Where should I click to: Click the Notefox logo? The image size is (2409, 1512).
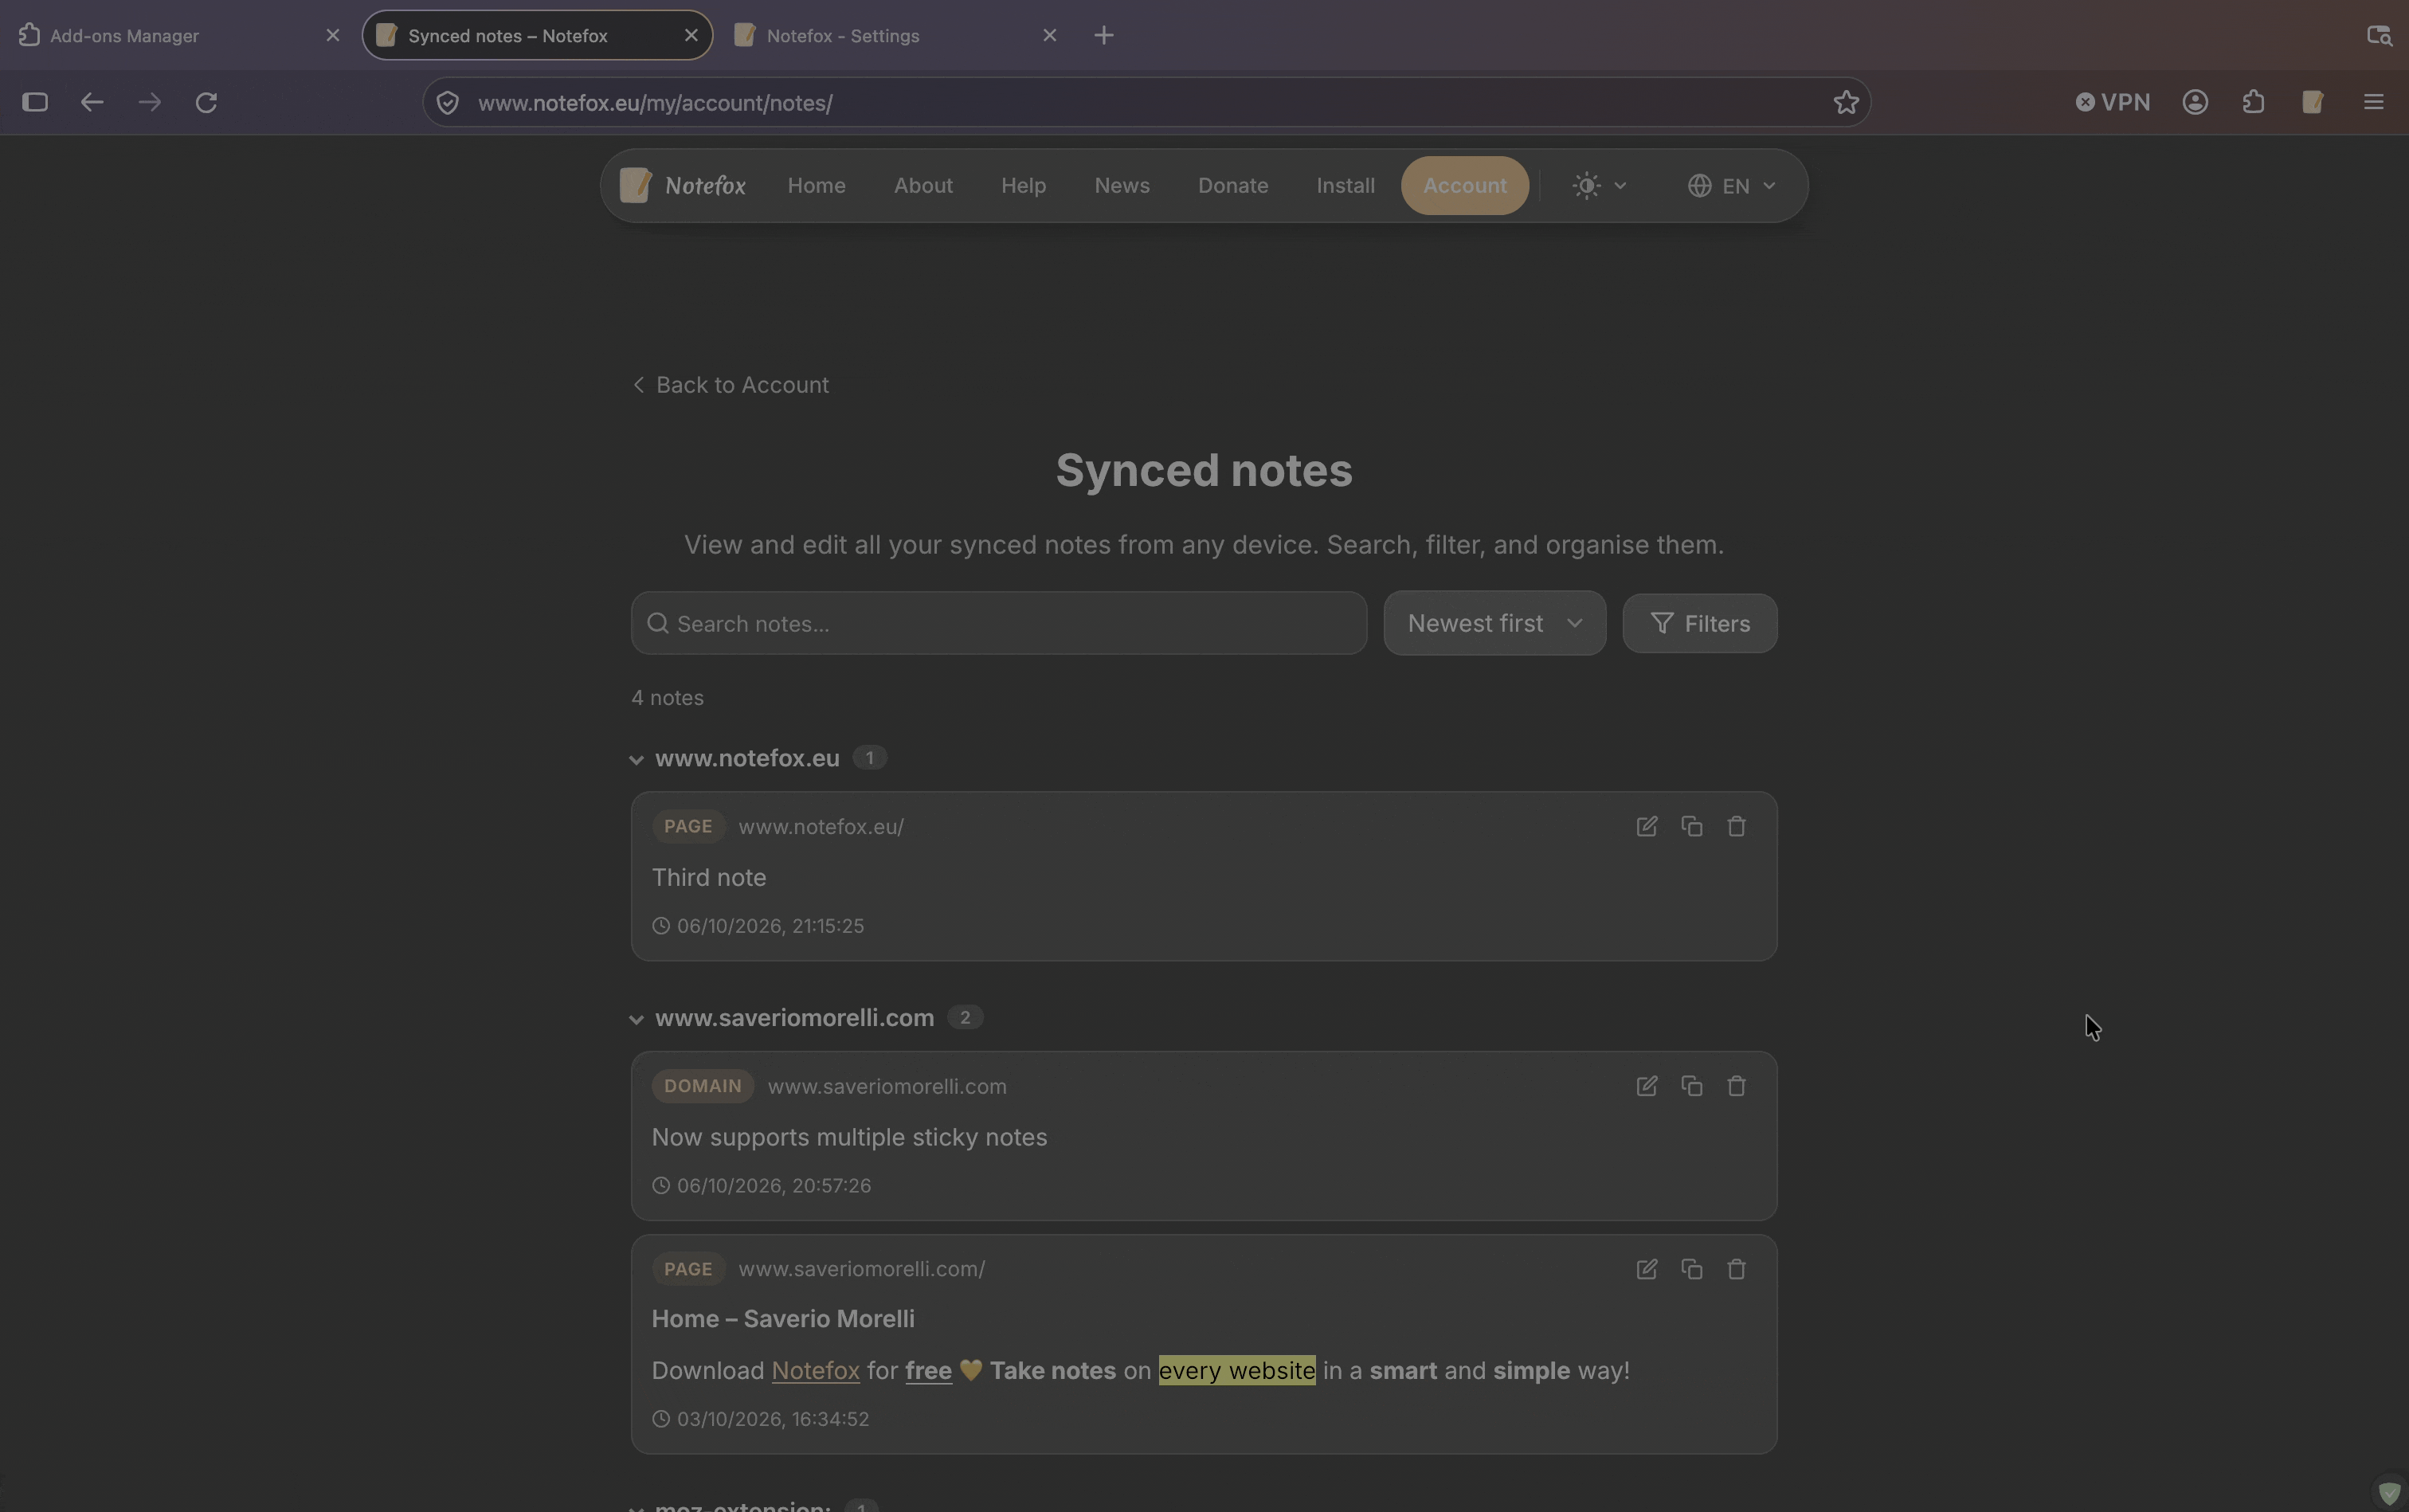pyautogui.click(x=682, y=186)
